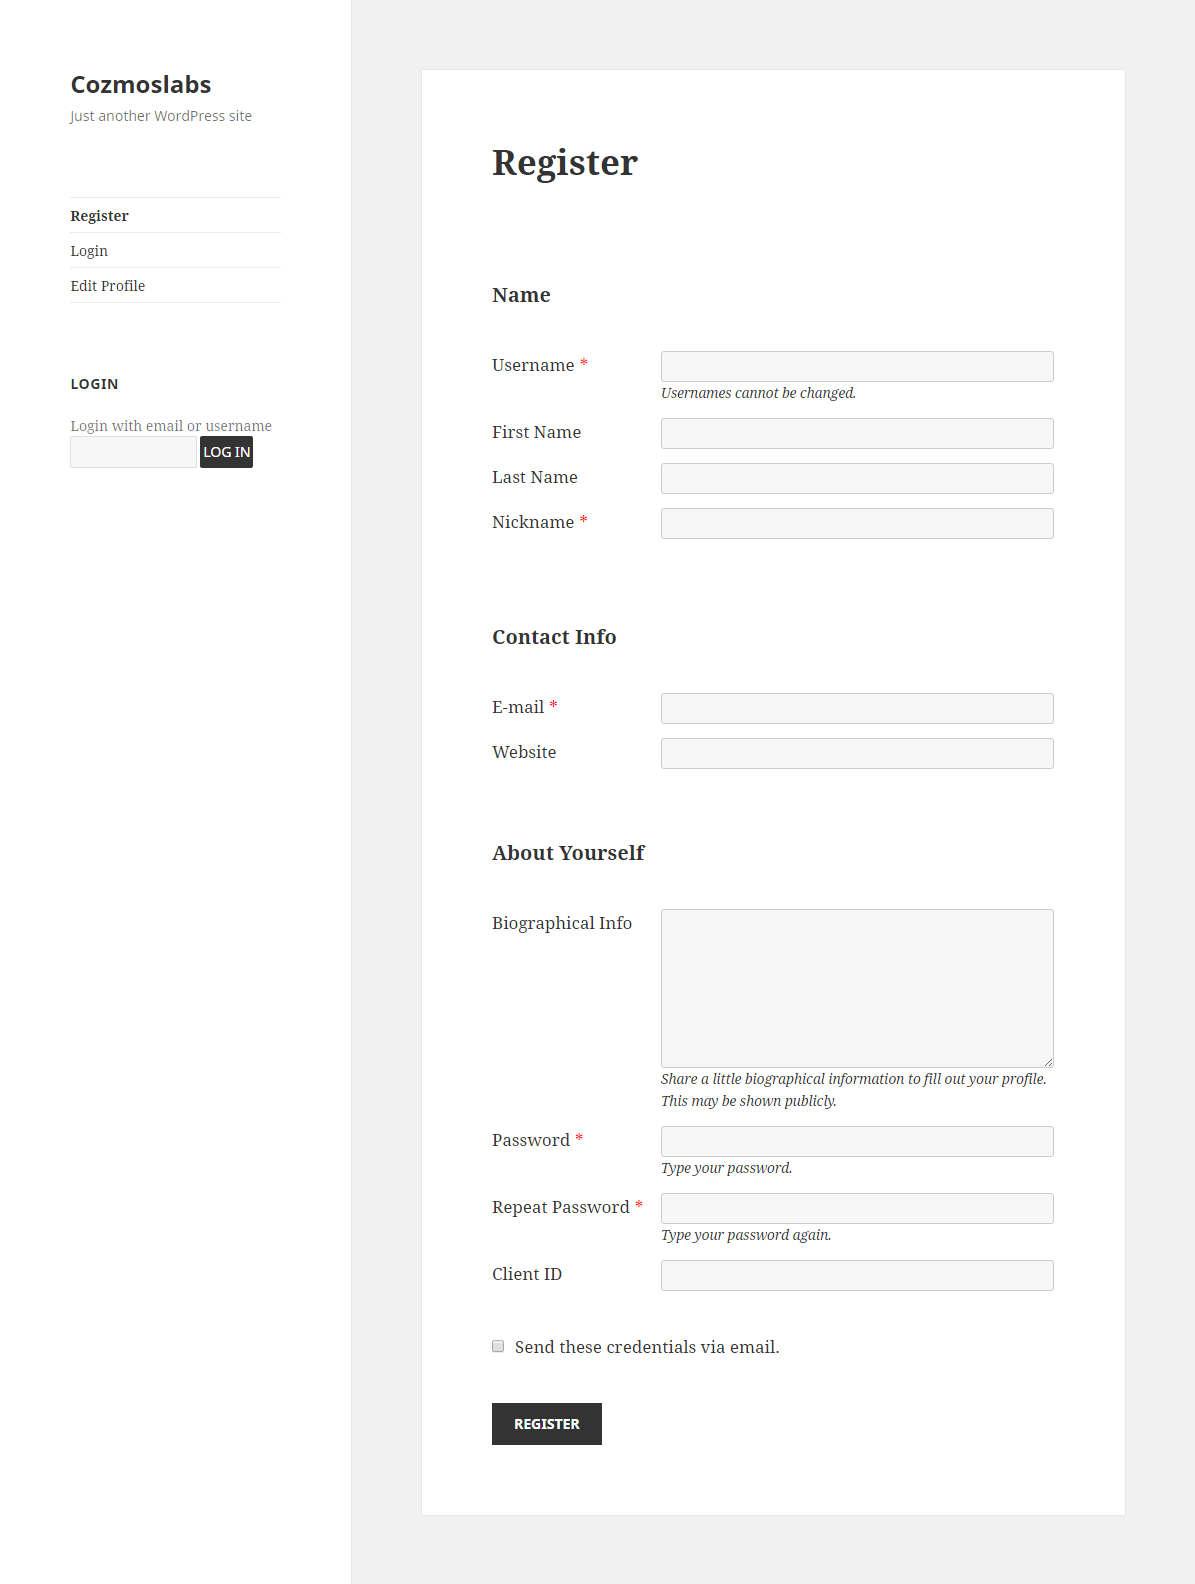Click the REGISTER submit button
1195x1584 pixels.
point(547,1424)
